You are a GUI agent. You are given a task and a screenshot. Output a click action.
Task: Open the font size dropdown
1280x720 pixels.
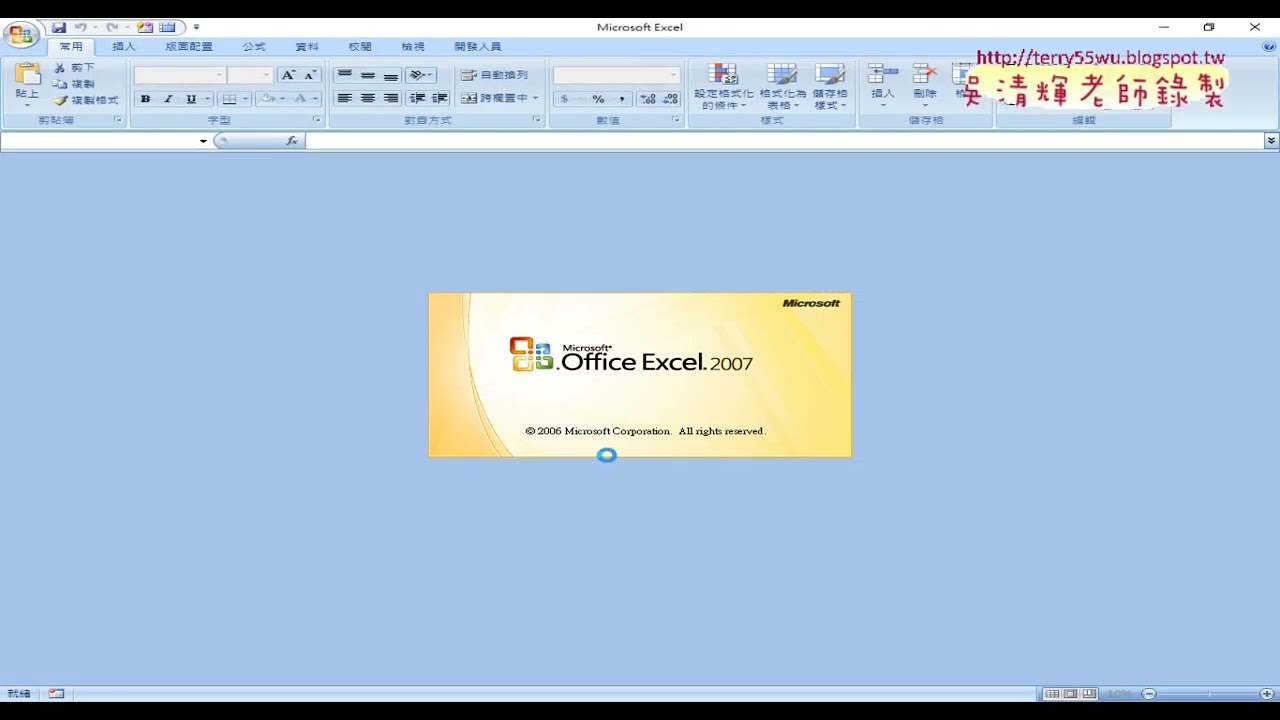pyautogui.click(x=266, y=75)
